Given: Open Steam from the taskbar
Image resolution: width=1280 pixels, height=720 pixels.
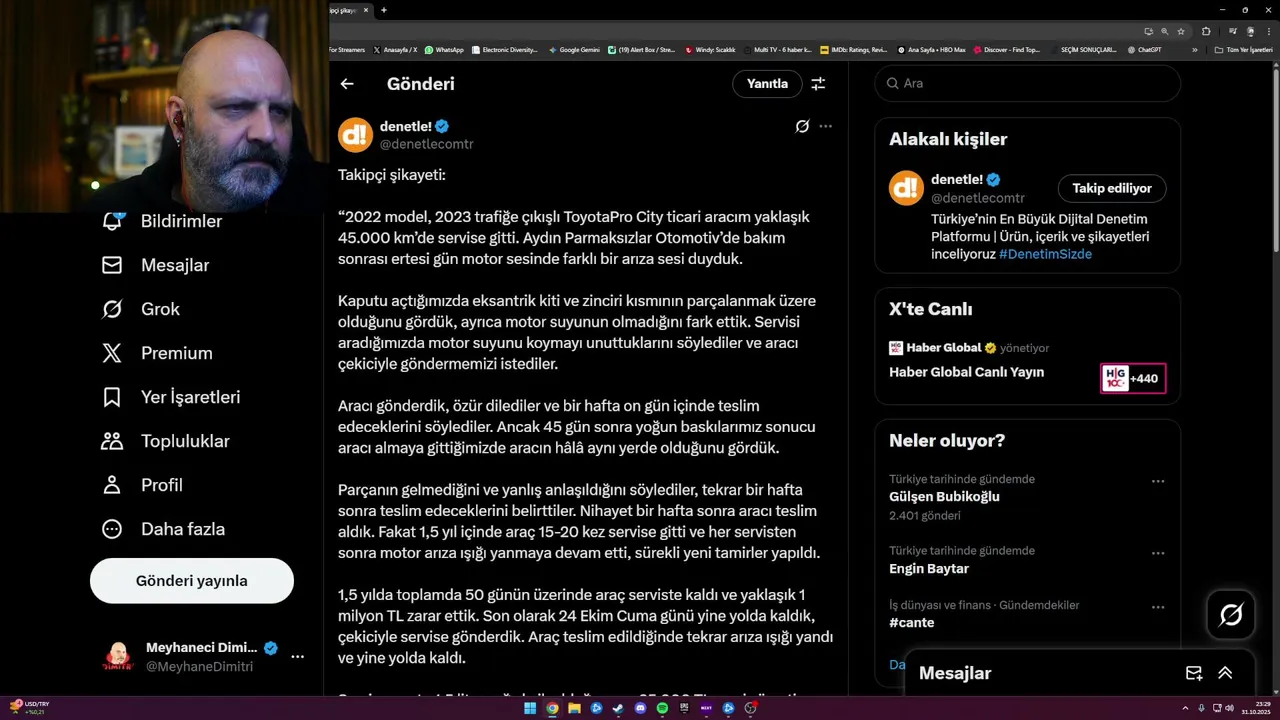Looking at the screenshot, I should (x=618, y=708).
